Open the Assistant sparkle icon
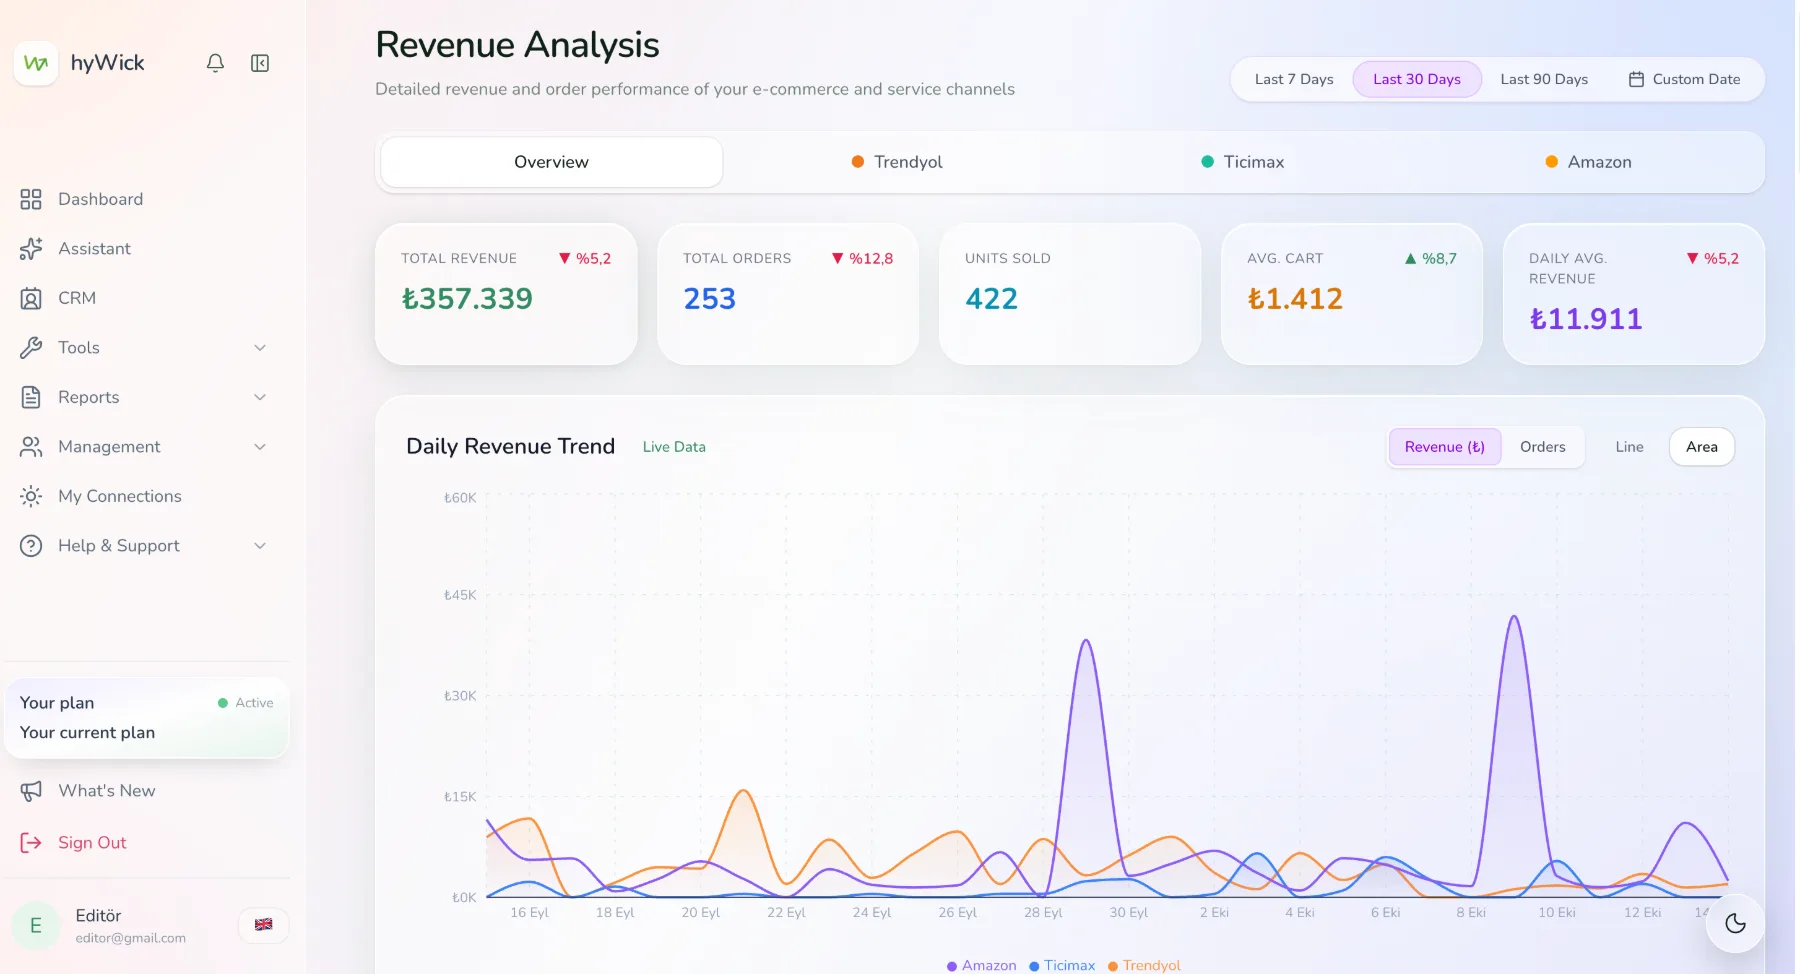Screen dimensions: 1800x974 coord(31,249)
